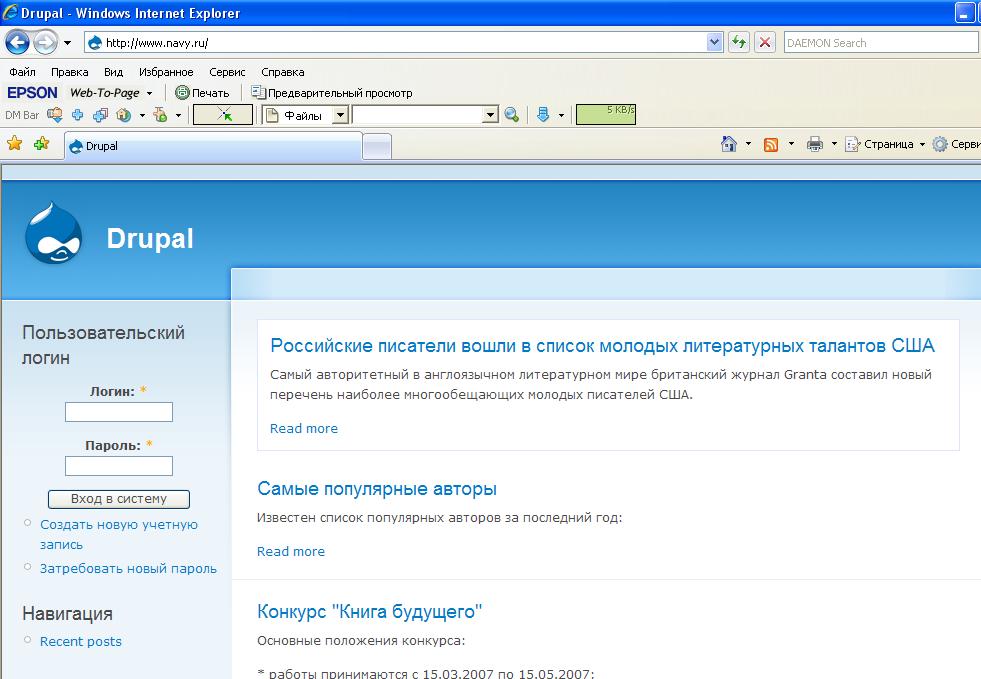Click the green speed indicator 5 KB/s
Viewport: 981px width, 679px height.
coord(606,115)
